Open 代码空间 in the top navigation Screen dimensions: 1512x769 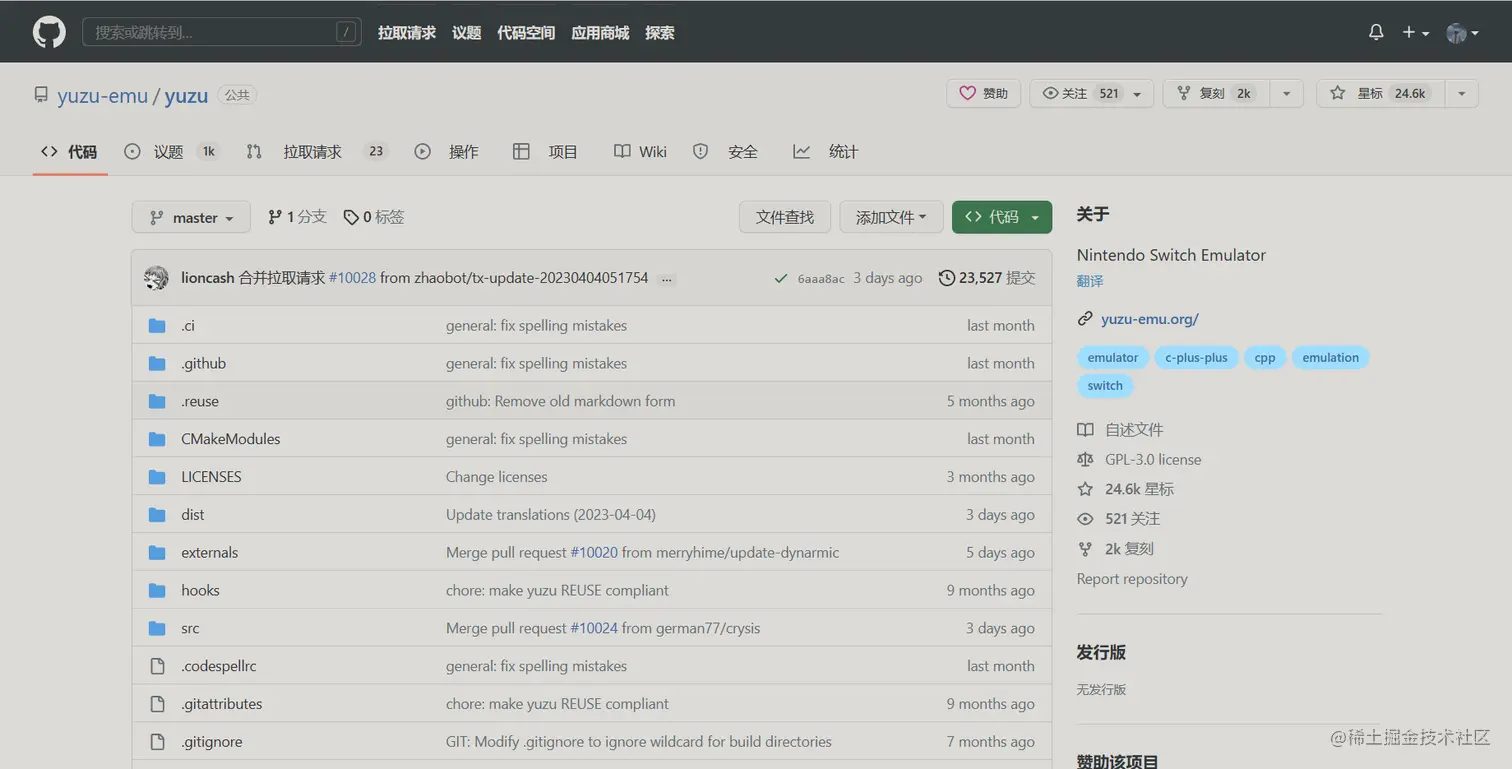tap(526, 32)
